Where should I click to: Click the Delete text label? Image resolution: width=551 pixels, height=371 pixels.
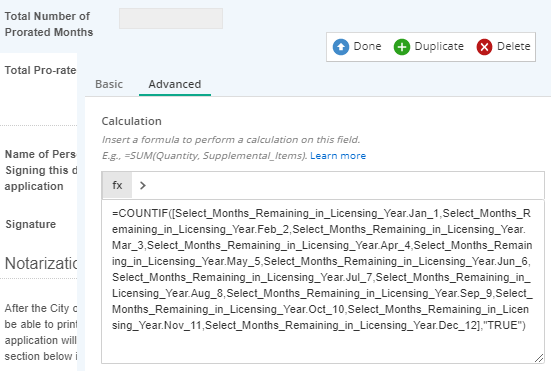click(x=513, y=46)
